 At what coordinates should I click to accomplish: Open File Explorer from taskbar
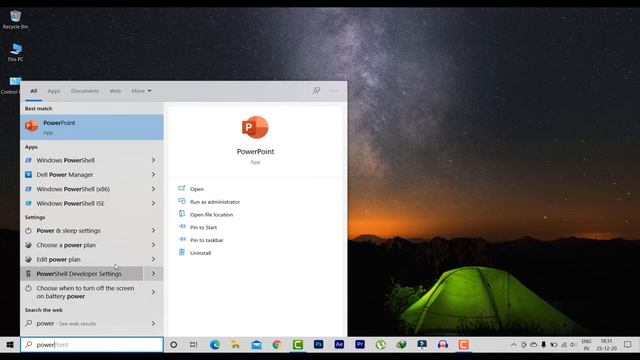click(x=236, y=345)
